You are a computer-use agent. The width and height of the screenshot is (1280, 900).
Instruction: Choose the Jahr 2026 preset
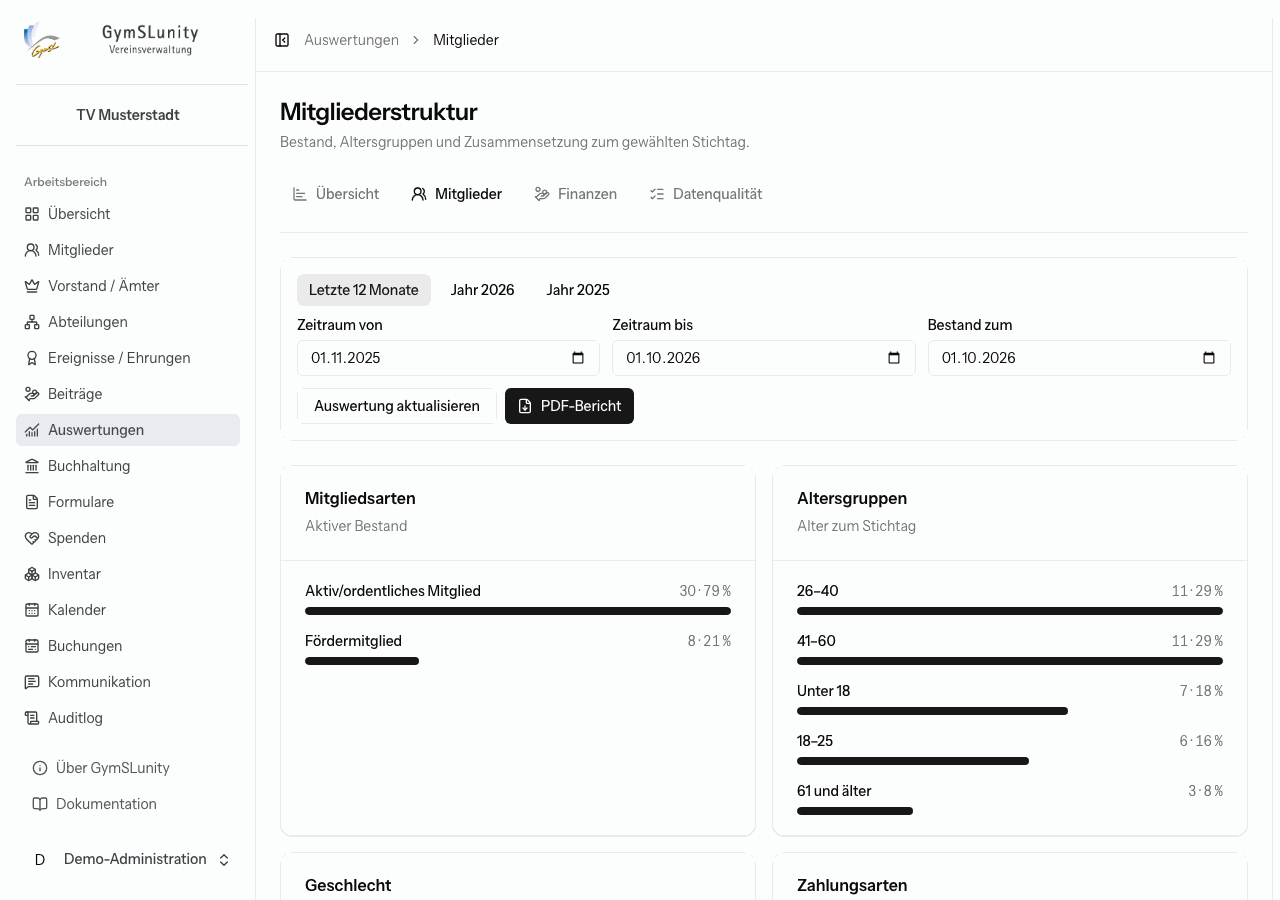(483, 290)
